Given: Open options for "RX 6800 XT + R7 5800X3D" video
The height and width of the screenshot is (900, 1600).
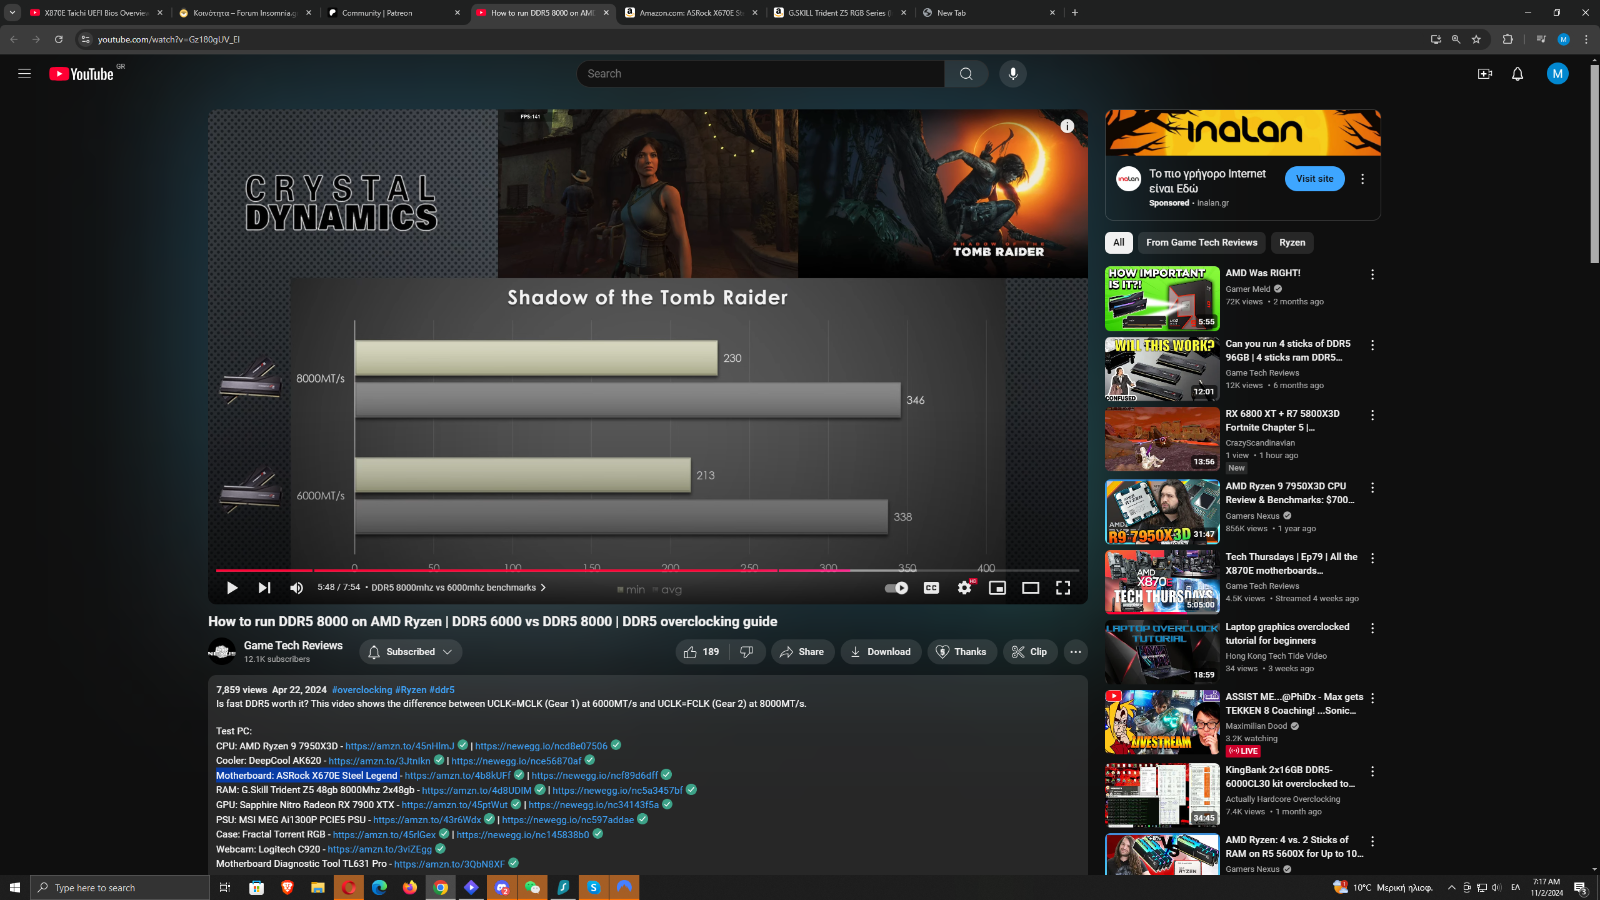Looking at the screenshot, I should [1372, 415].
